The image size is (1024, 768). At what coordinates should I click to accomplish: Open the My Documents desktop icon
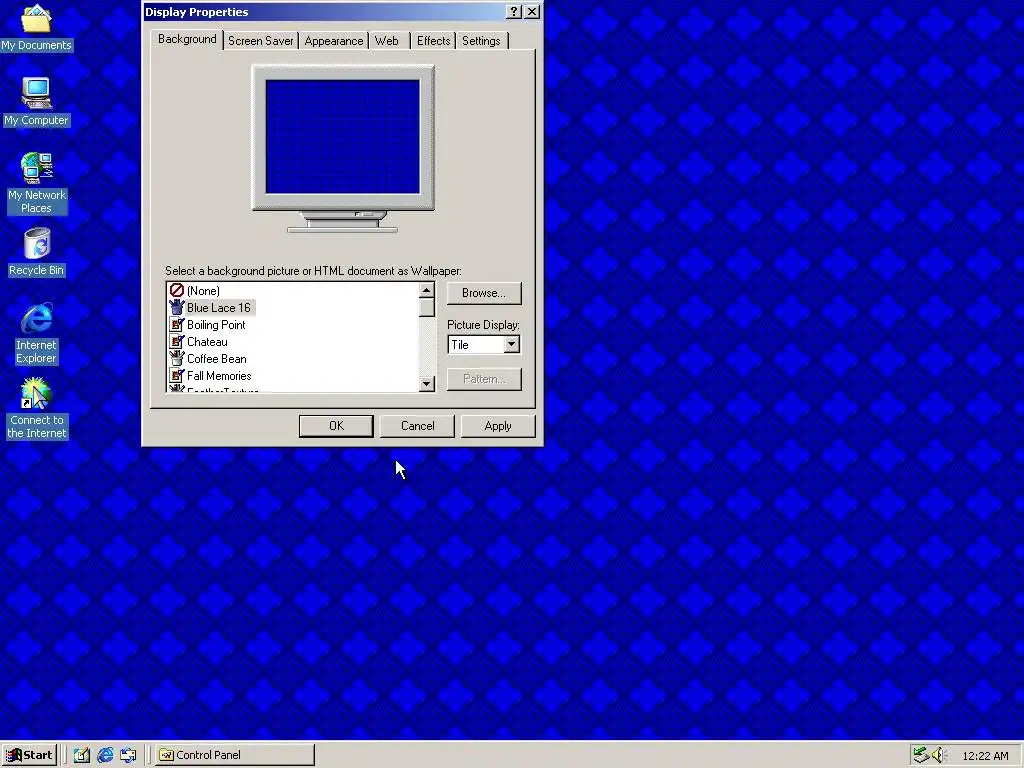36,27
